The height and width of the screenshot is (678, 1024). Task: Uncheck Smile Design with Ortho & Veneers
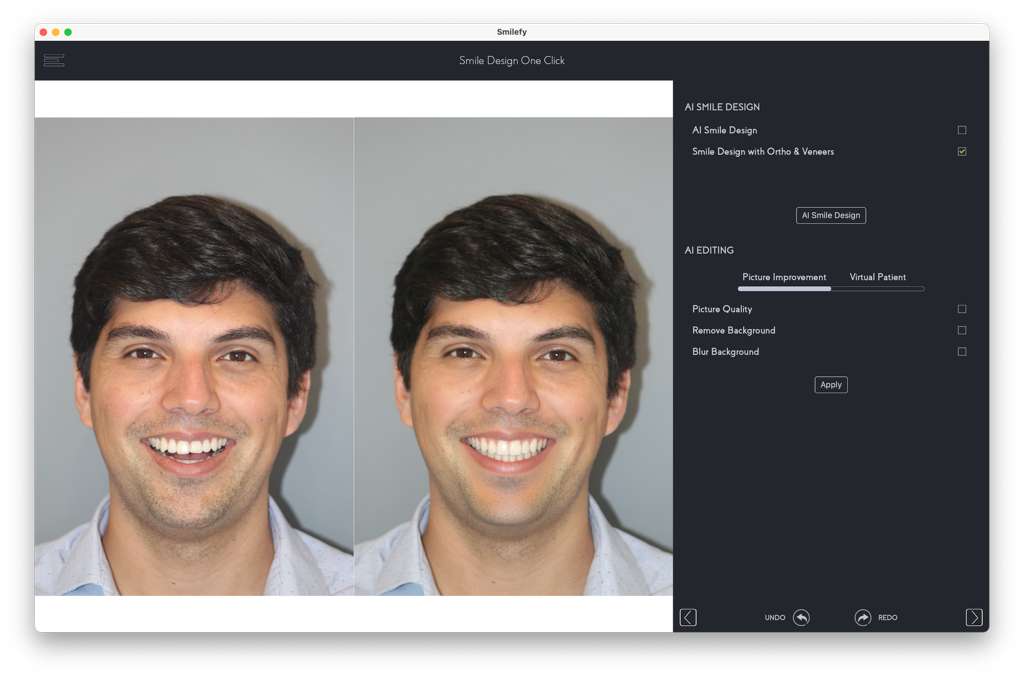pos(962,152)
